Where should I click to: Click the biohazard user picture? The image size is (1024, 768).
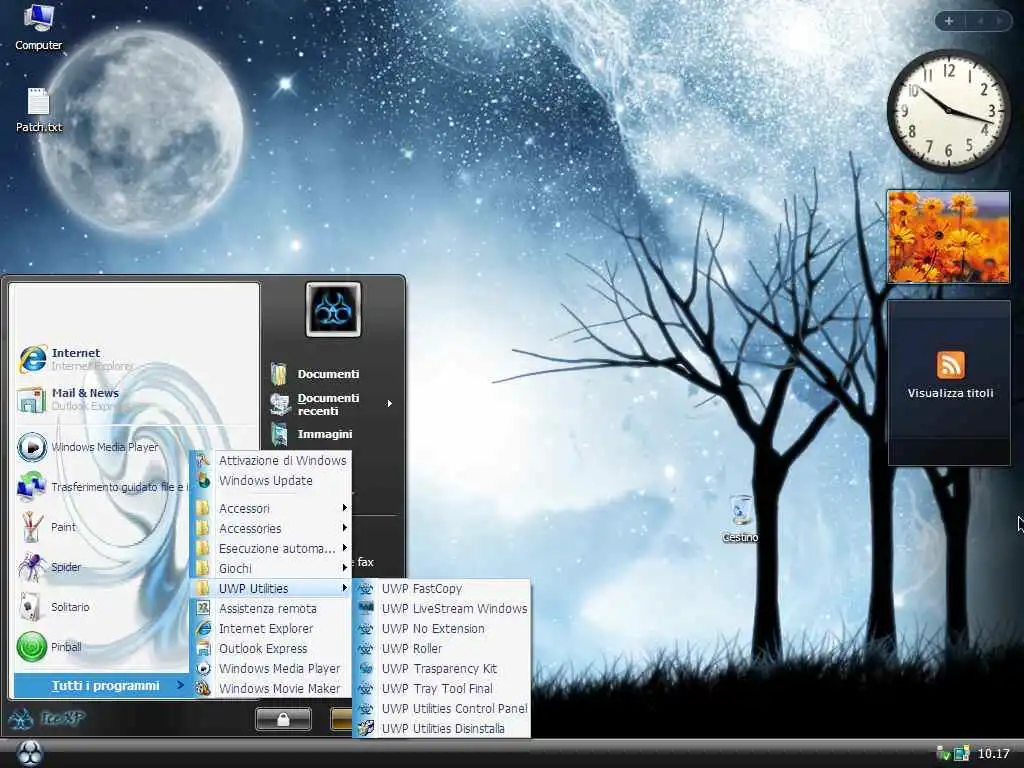[x=333, y=310]
